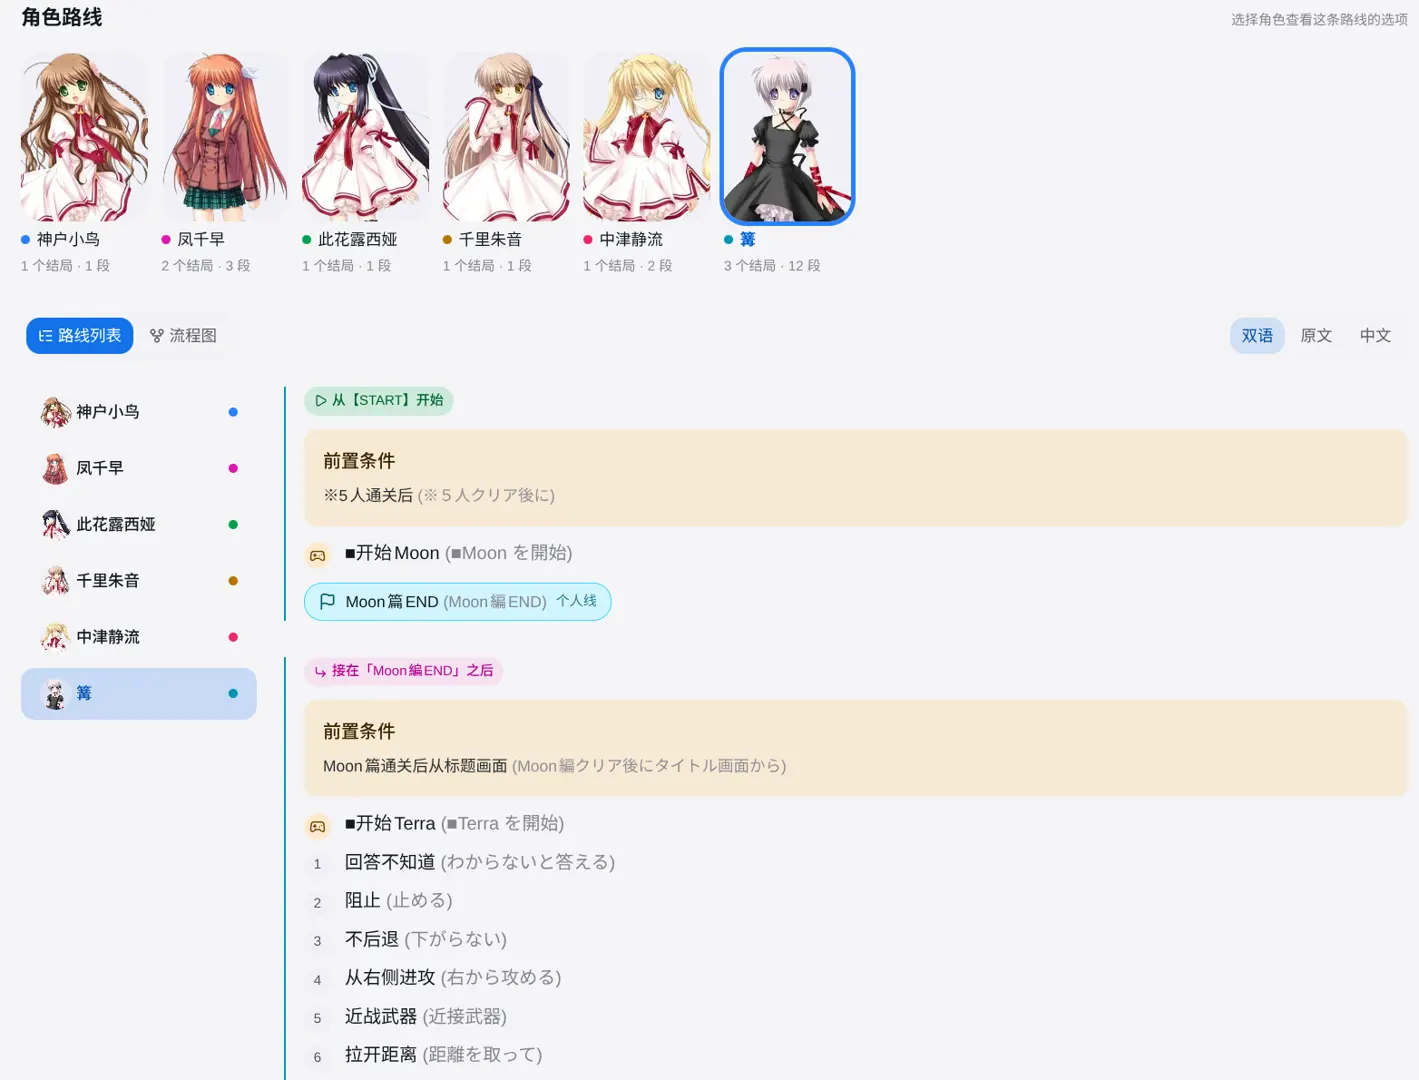Viewport: 1419px width, 1080px height.
Task: Click the 从【START】开始 start badge
Action: click(x=379, y=401)
